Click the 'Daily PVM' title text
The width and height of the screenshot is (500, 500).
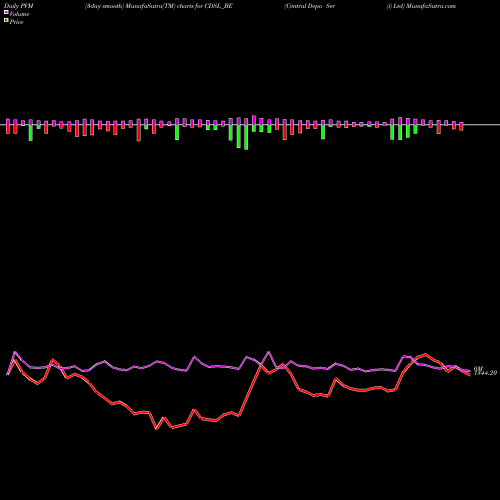tap(19, 6)
